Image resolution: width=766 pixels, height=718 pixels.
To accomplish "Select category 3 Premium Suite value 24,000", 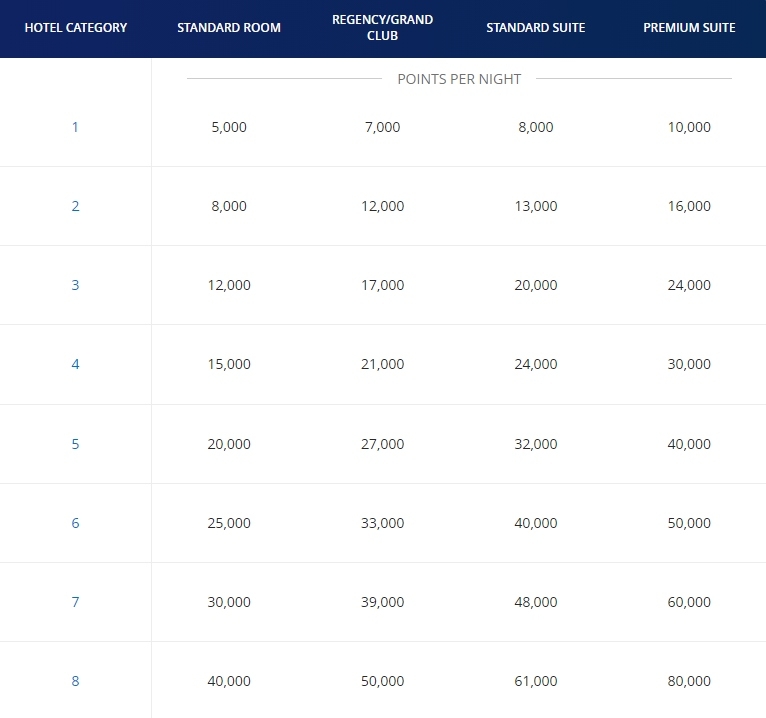I will [689, 285].
